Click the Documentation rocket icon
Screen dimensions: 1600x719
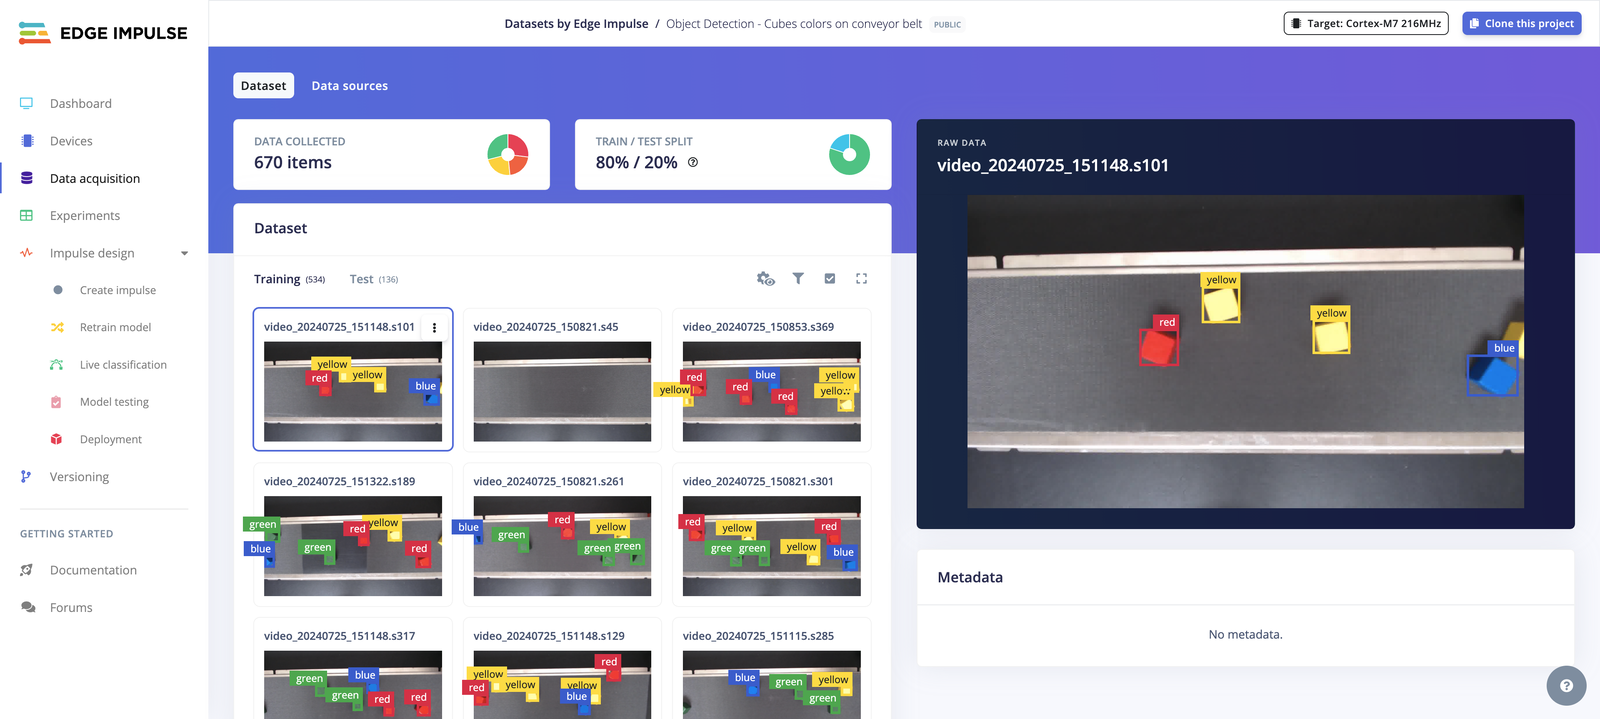pyautogui.click(x=27, y=570)
